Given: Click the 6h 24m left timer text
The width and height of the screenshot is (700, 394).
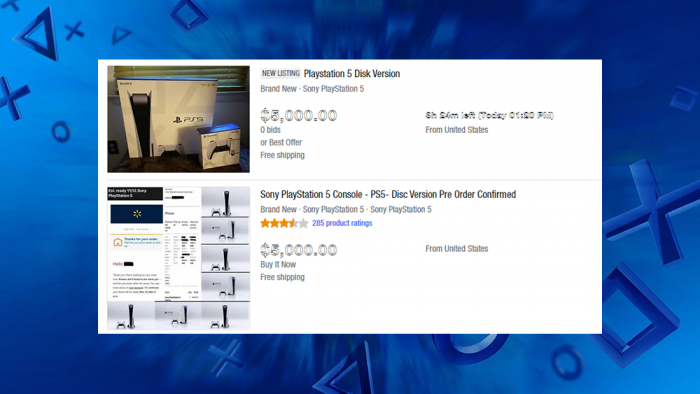Looking at the screenshot, I should 489,116.
